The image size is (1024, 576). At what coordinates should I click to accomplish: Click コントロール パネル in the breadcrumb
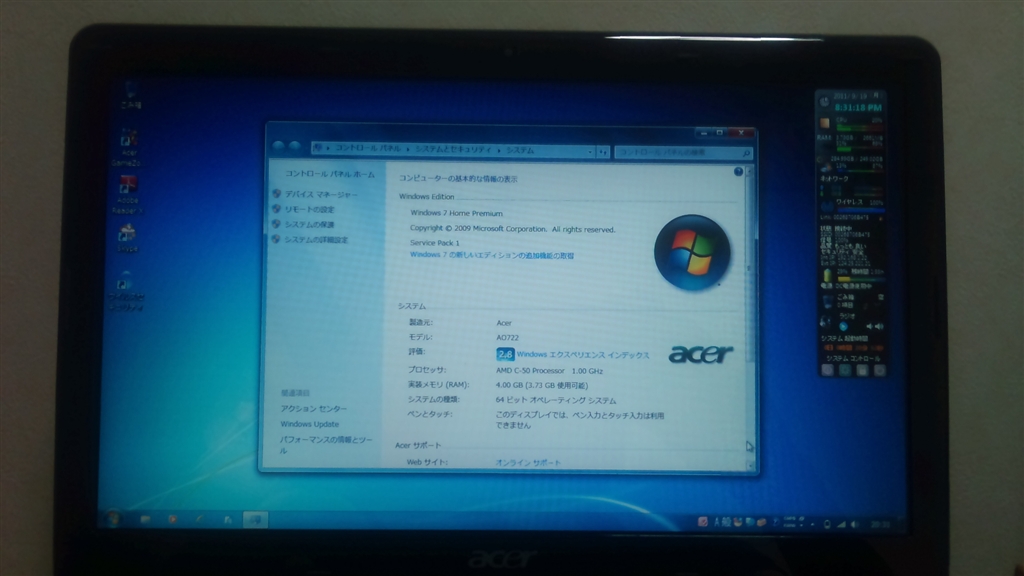[368, 148]
